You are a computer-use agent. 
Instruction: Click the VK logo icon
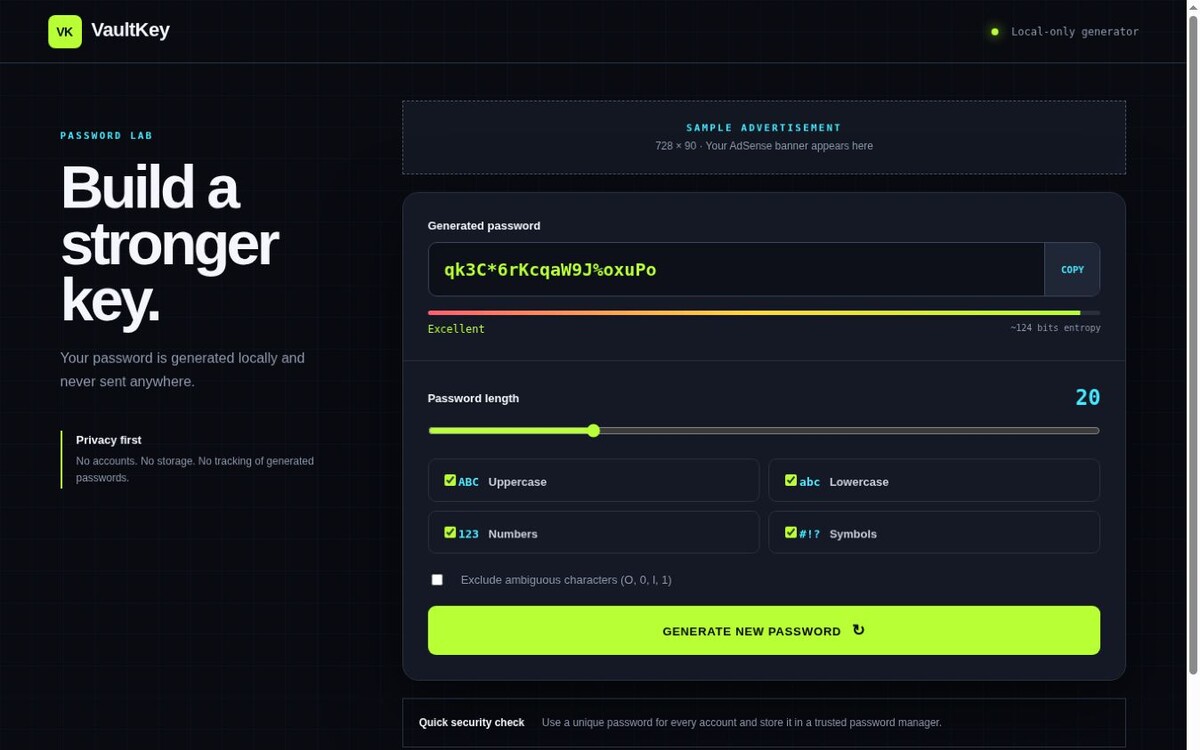pyautogui.click(x=65, y=31)
